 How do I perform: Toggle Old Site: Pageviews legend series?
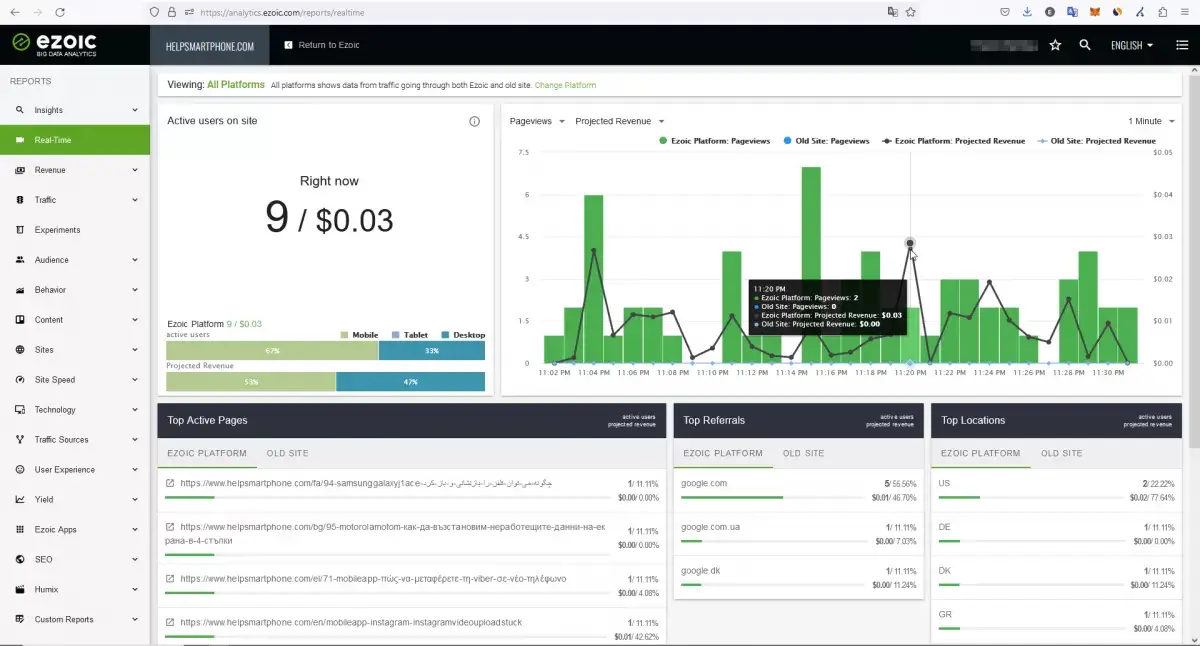(x=826, y=141)
